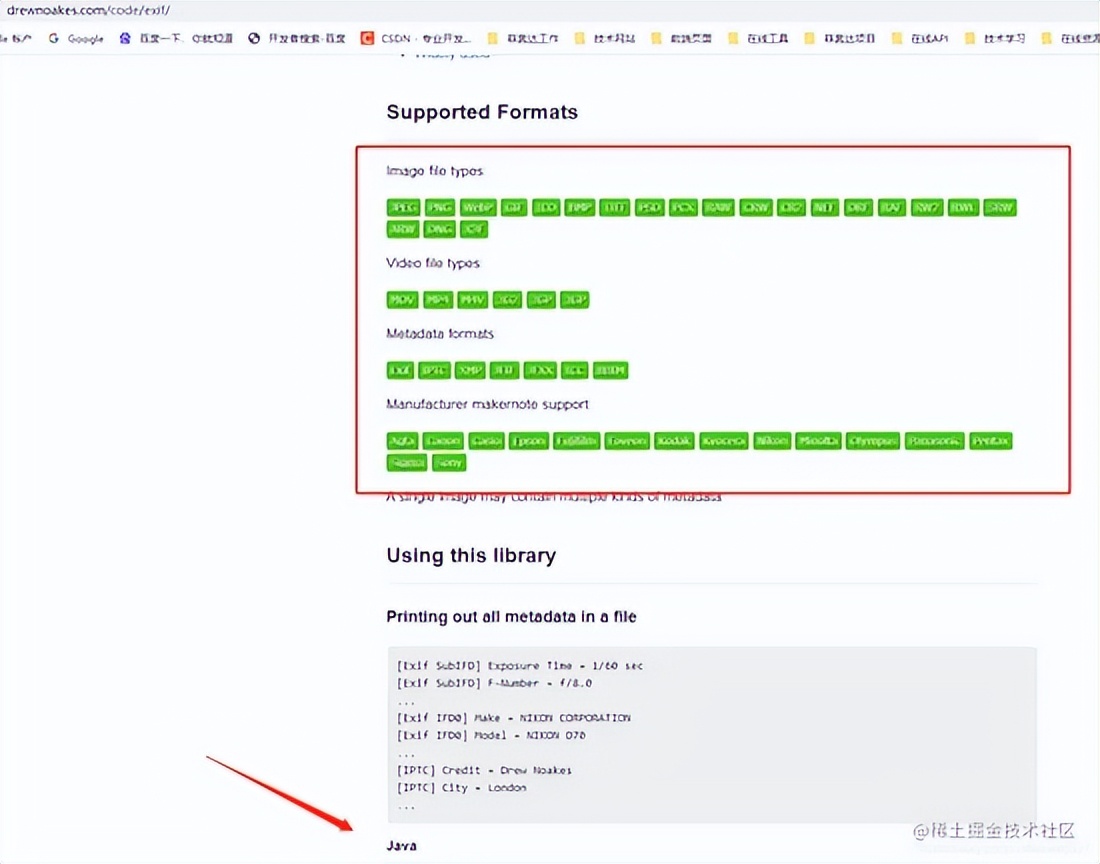Click the 8BIM metadata badge
The width and height of the screenshot is (1100, 864).
click(x=610, y=370)
